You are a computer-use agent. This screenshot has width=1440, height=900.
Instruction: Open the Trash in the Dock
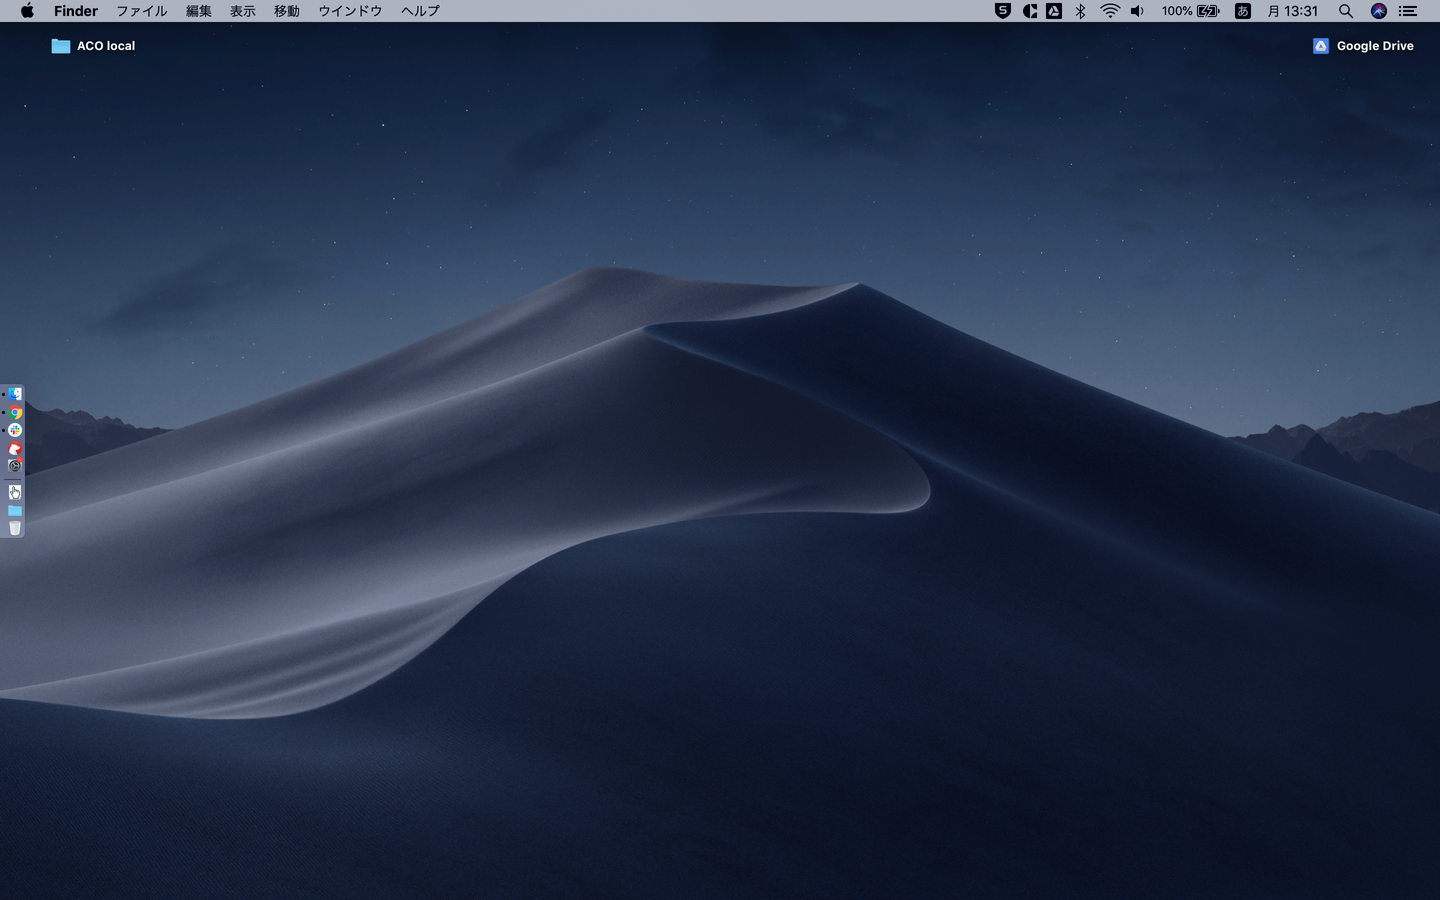(x=15, y=528)
